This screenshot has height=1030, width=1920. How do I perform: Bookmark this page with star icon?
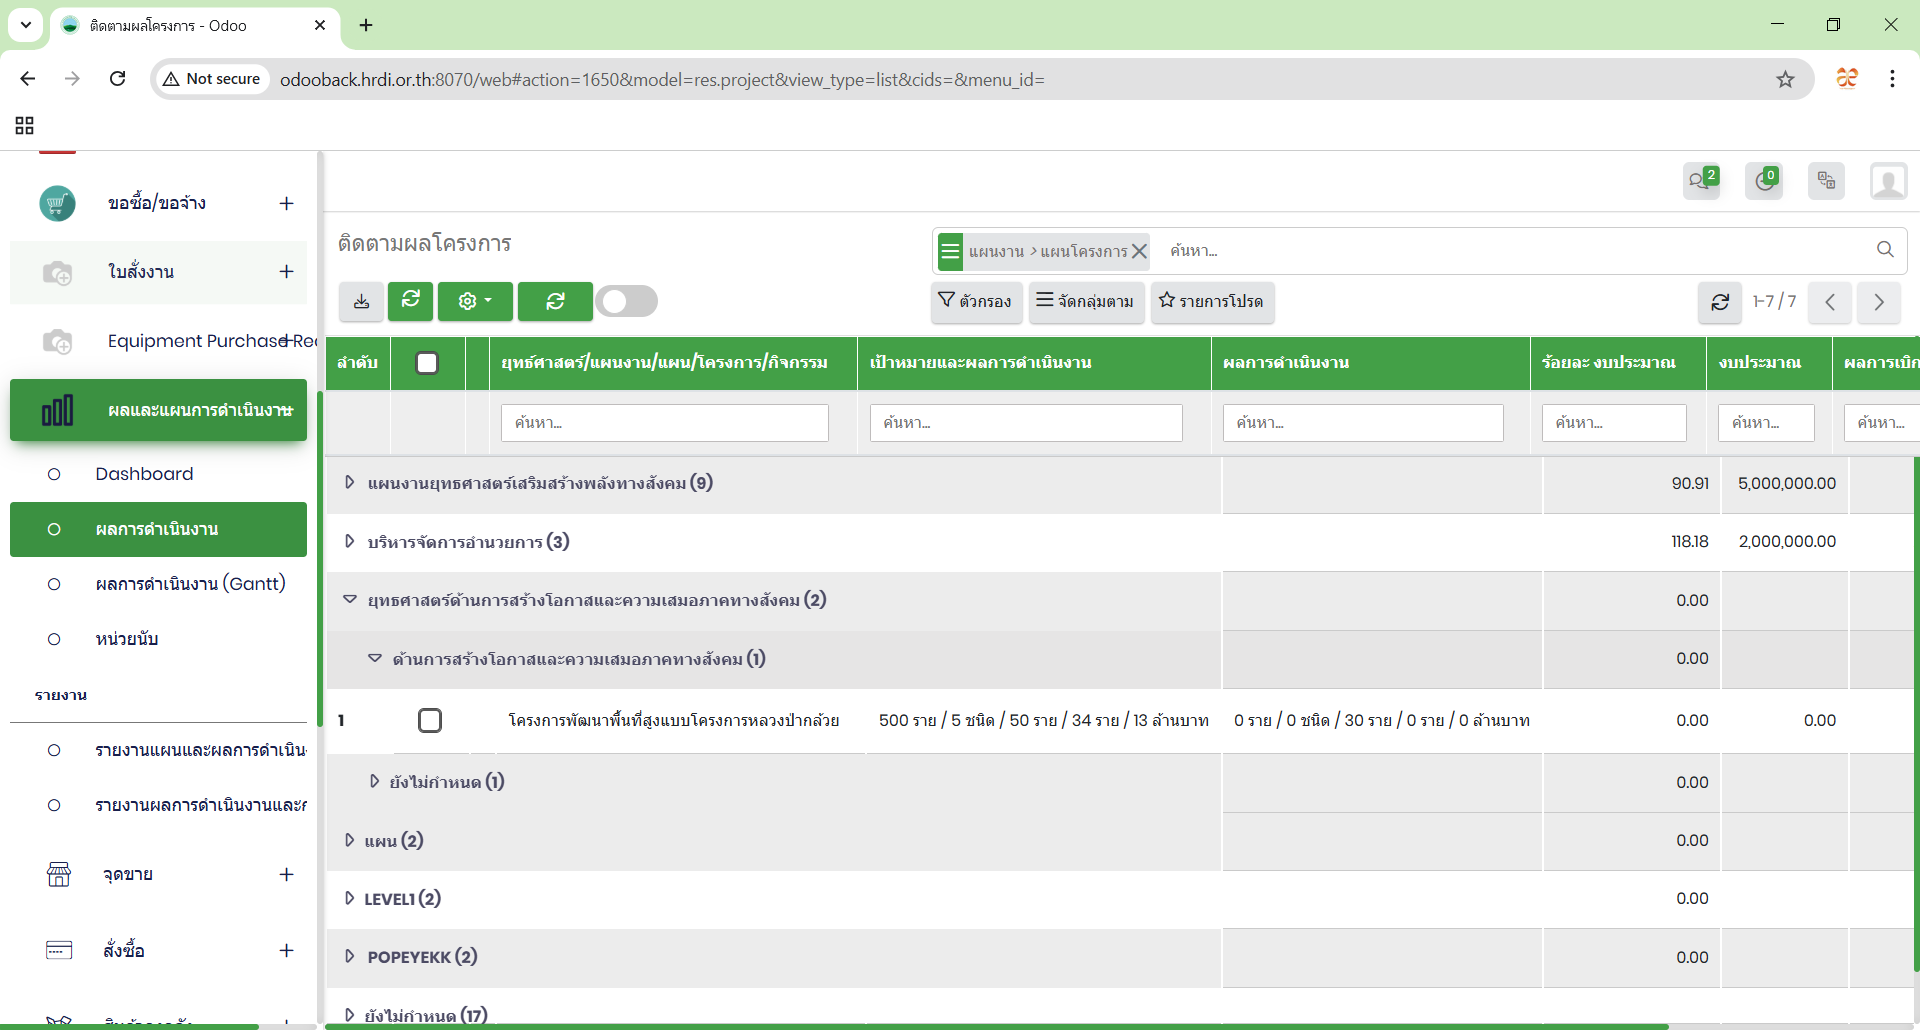click(1785, 79)
